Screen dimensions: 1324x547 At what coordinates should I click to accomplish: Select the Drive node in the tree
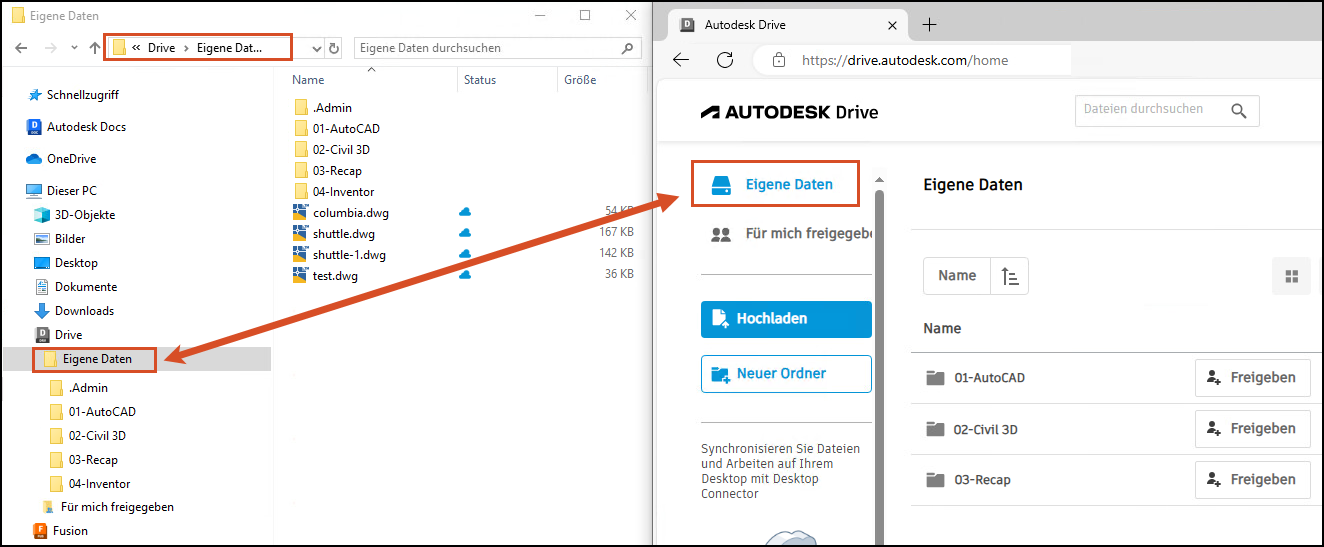pos(59,335)
